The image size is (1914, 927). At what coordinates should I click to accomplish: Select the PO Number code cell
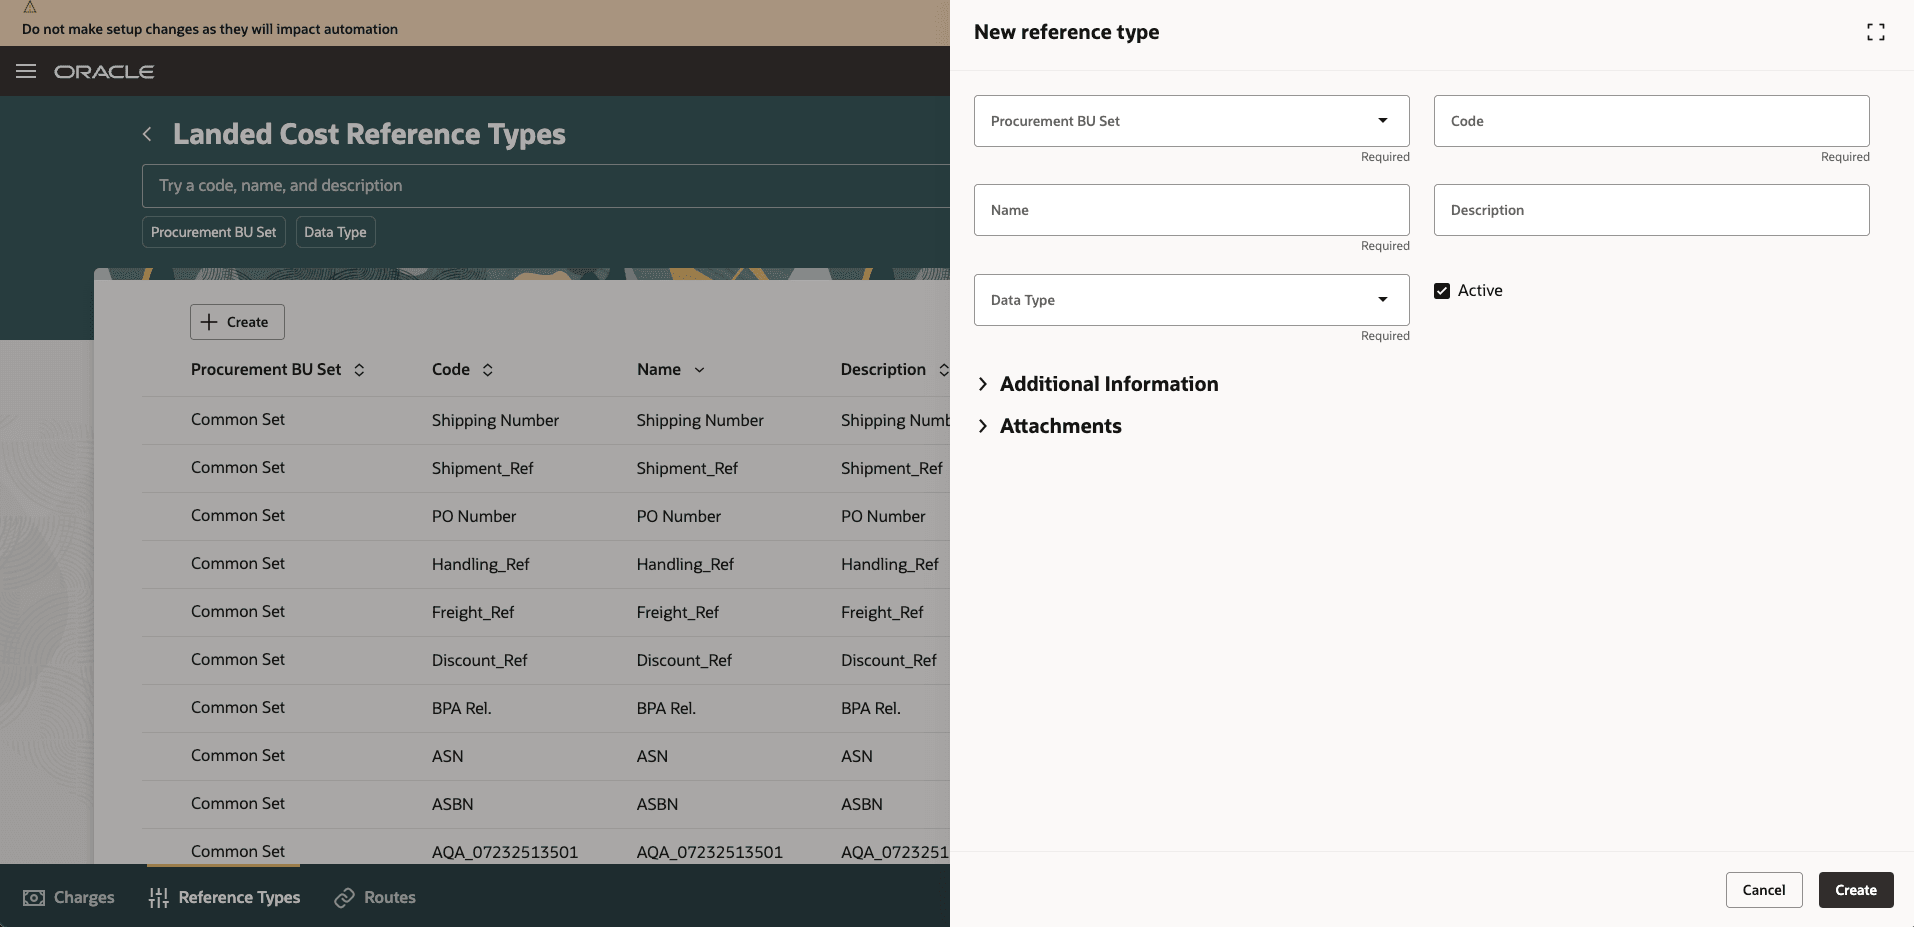pyautogui.click(x=474, y=517)
